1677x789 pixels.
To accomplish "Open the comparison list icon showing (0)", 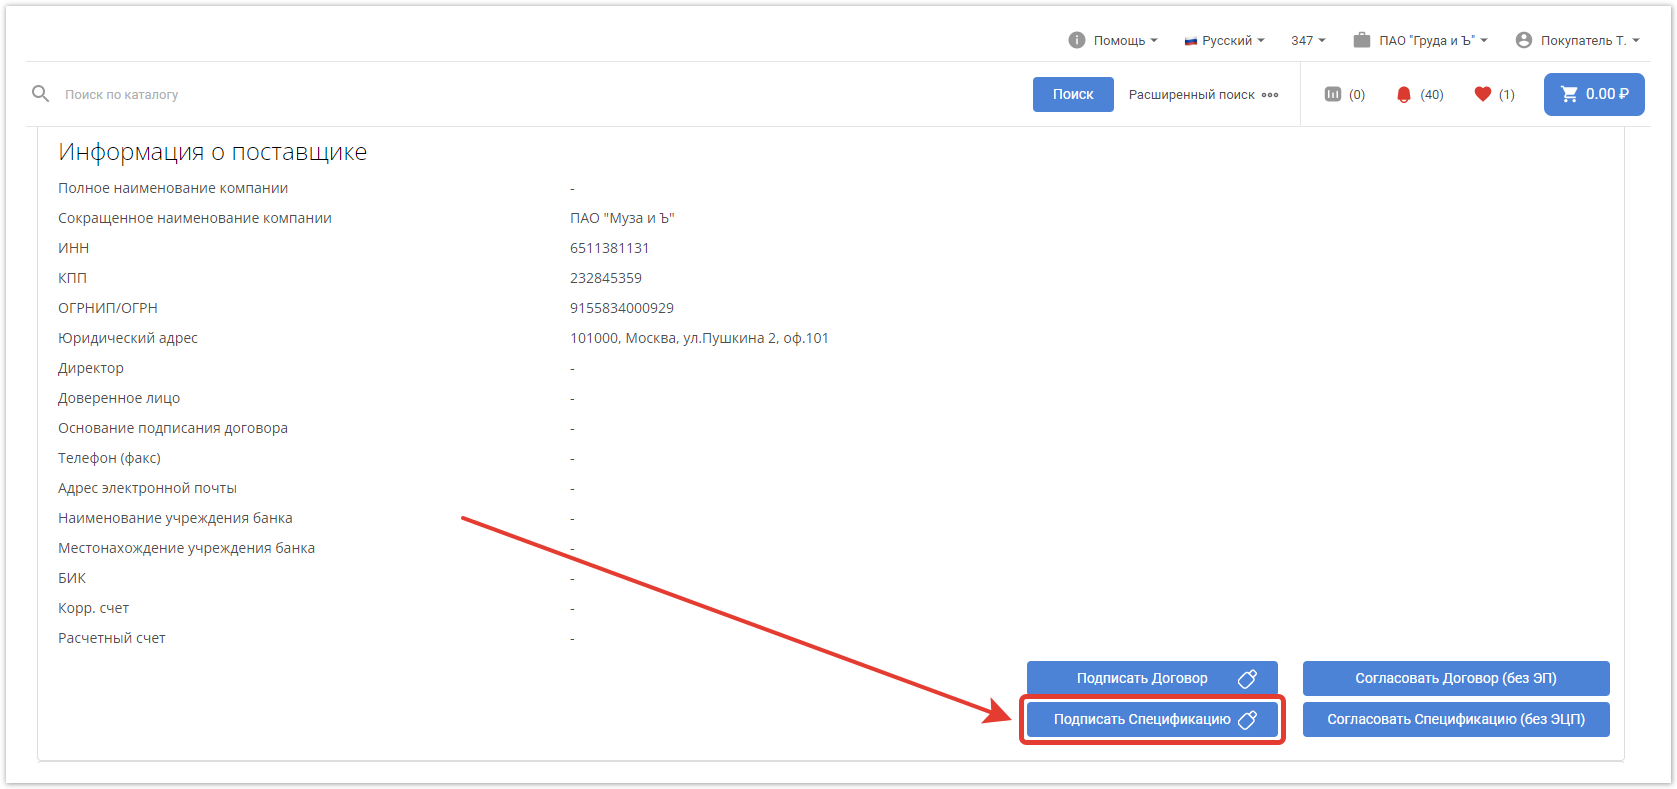I will (x=1332, y=94).
